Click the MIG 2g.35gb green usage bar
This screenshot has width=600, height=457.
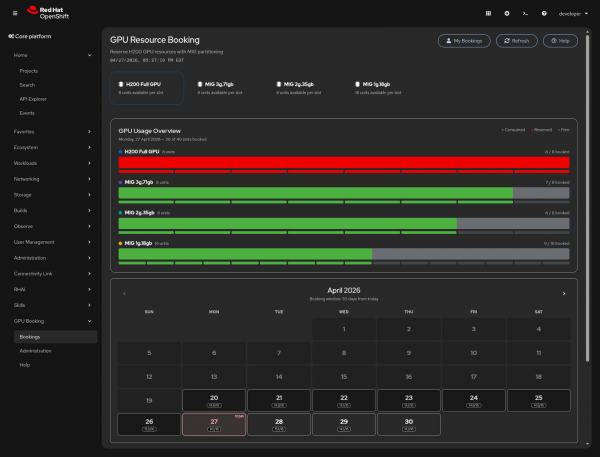(288, 224)
